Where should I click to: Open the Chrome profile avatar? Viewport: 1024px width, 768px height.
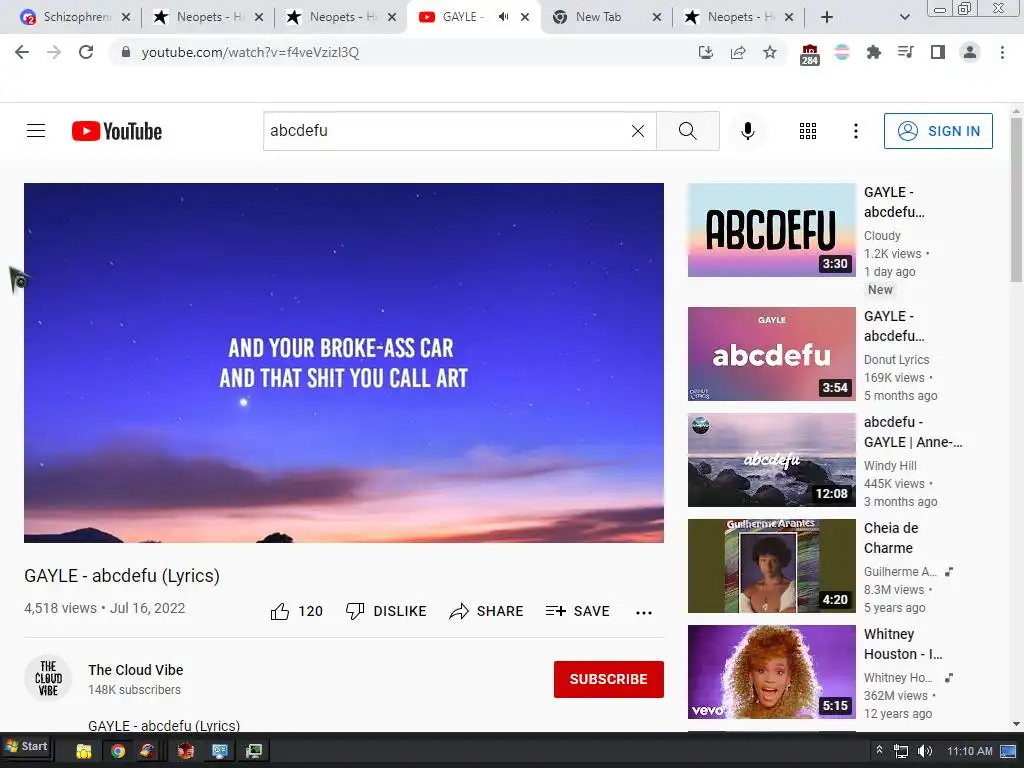970,52
